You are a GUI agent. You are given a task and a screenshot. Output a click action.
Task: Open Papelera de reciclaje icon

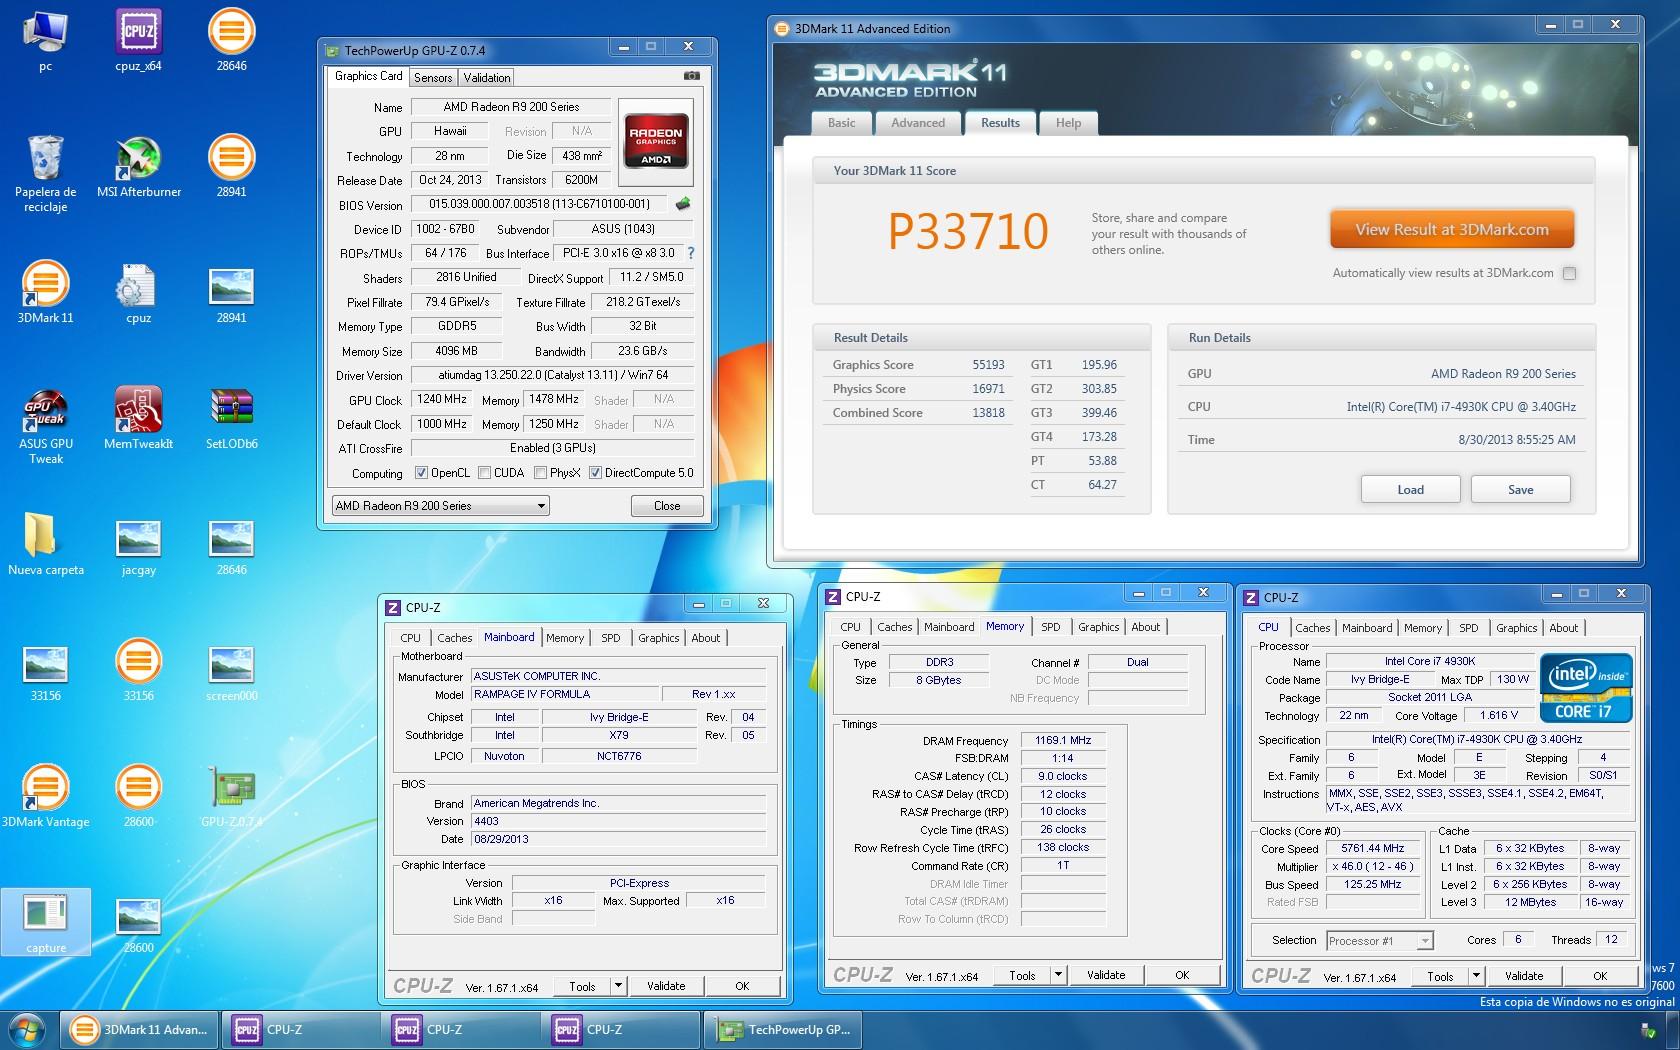tap(45, 172)
